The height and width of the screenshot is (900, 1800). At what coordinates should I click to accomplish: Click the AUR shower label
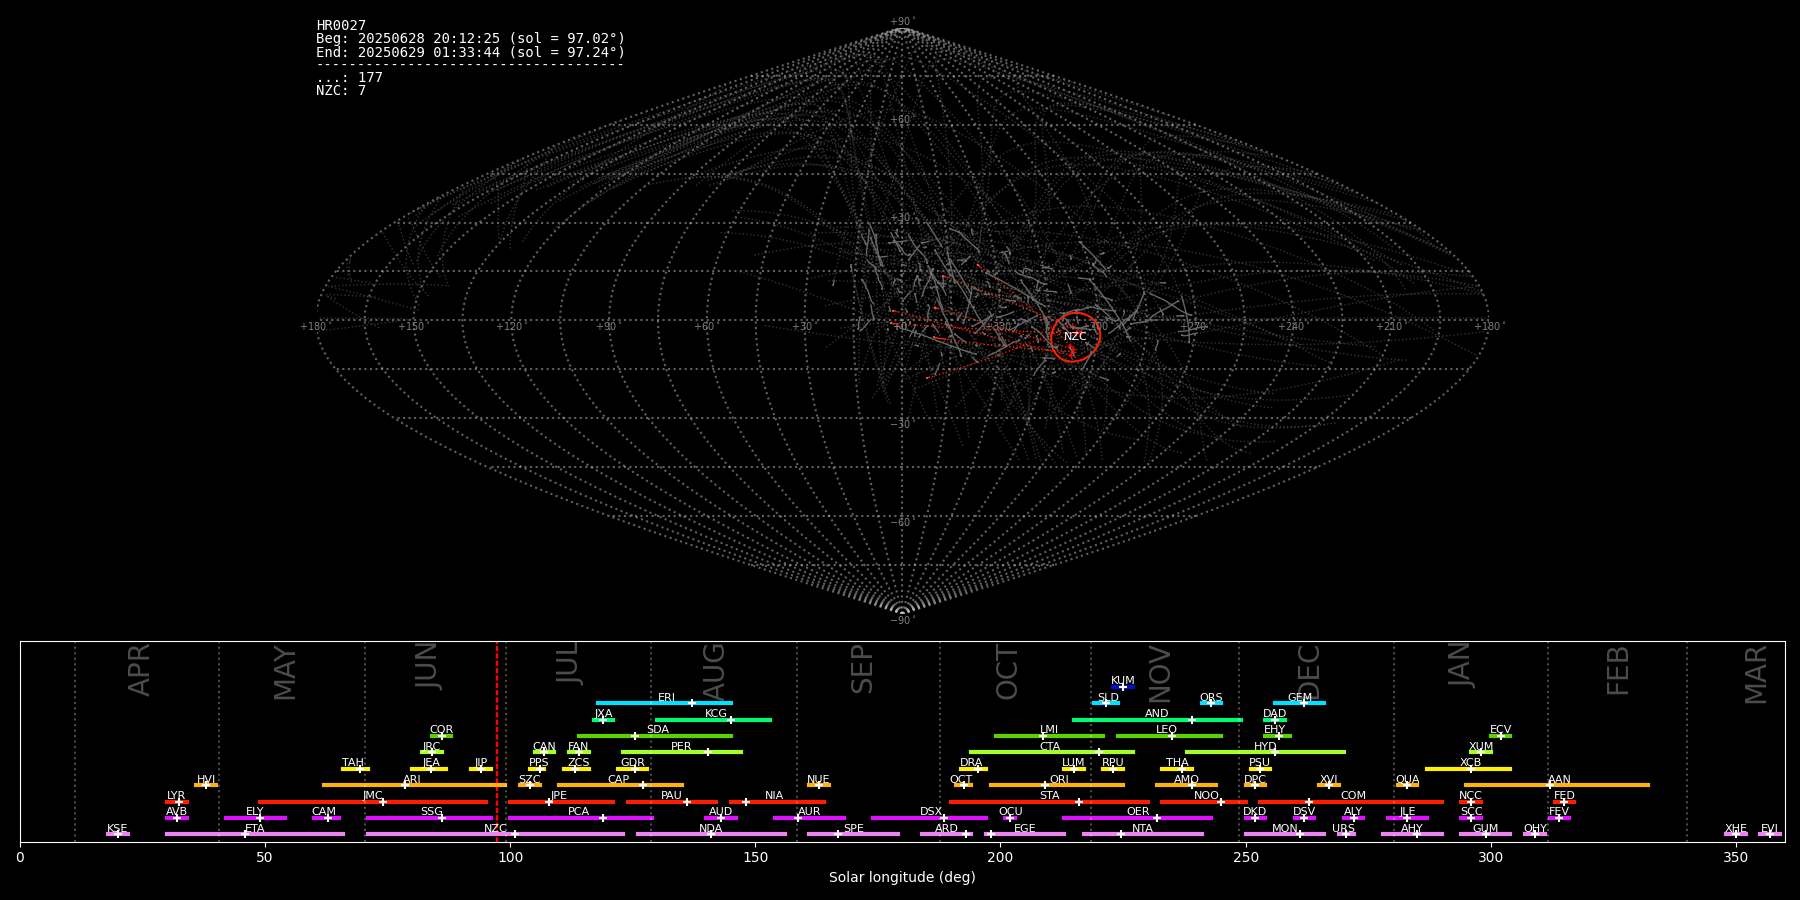(x=809, y=812)
